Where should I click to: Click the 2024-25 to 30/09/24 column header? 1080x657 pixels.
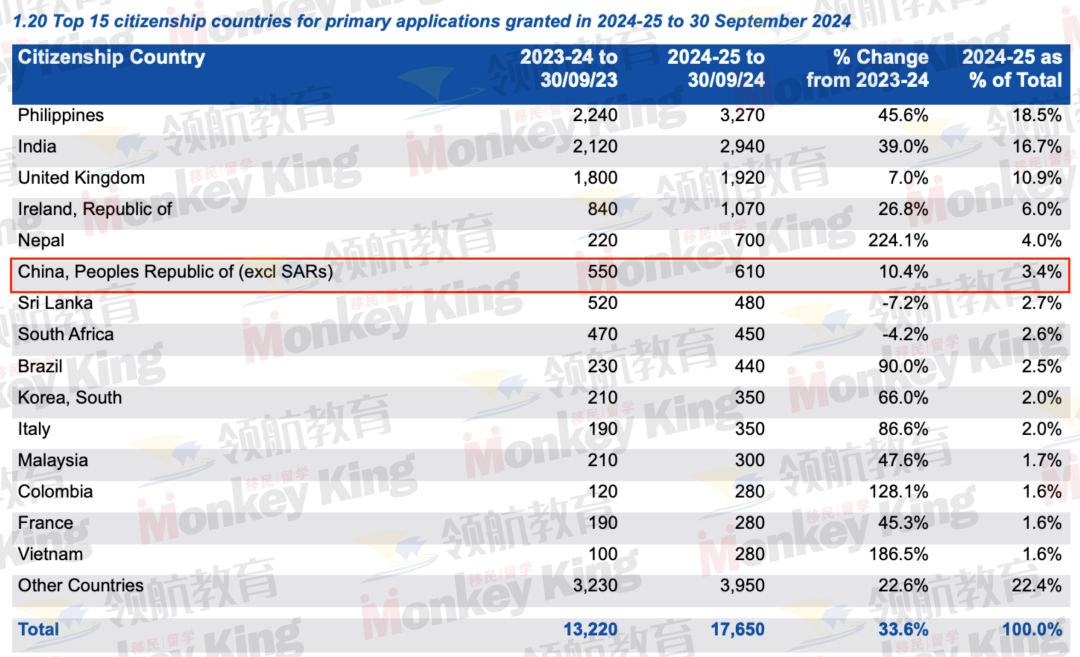pyautogui.click(x=716, y=69)
